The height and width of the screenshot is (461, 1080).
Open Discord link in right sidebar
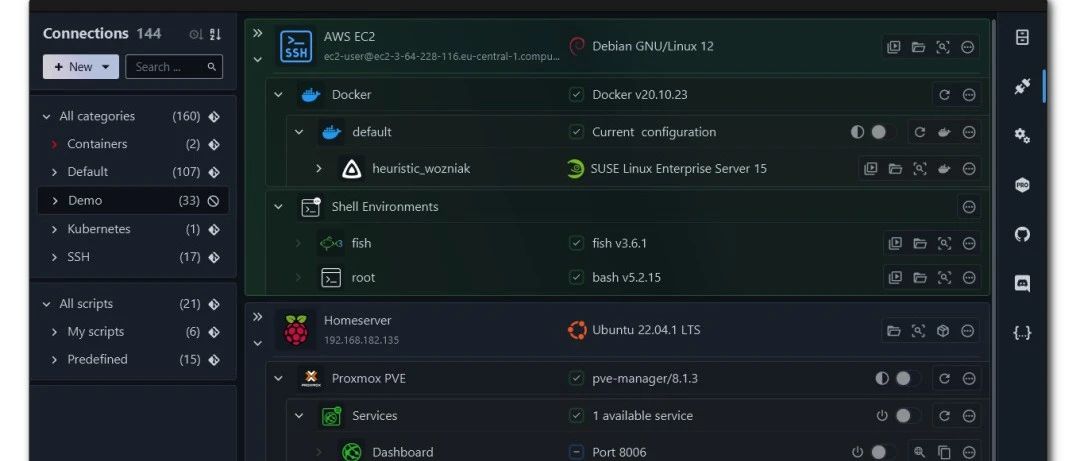pyautogui.click(x=1022, y=283)
